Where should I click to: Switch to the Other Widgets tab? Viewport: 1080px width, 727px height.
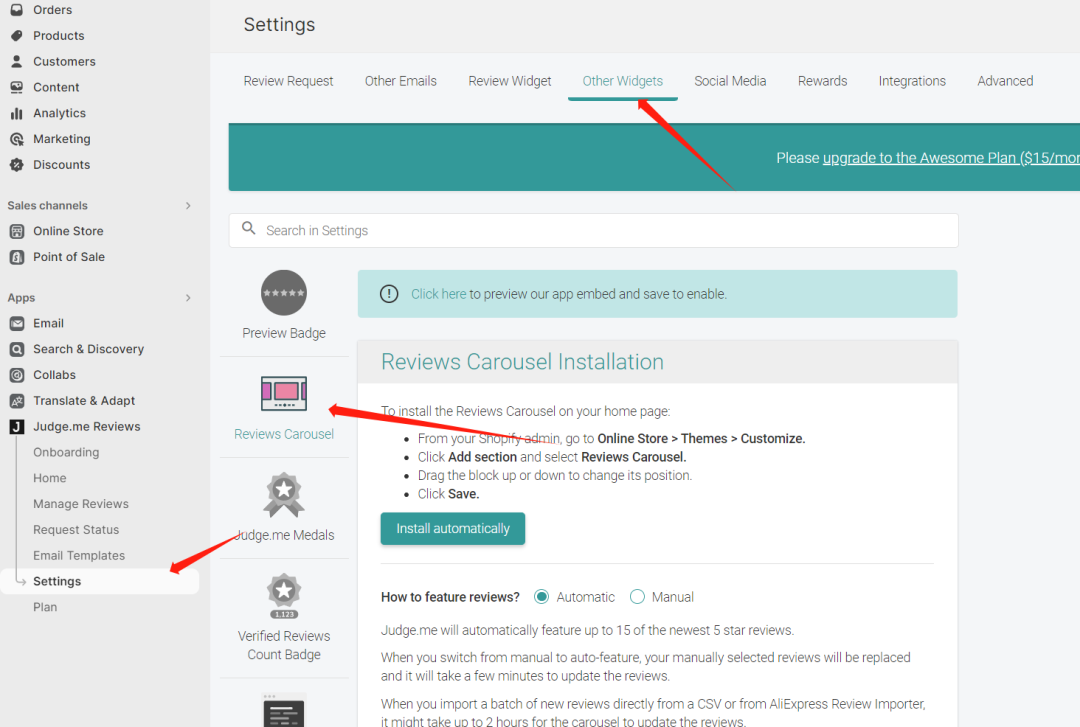pyautogui.click(x=623, y=81)
